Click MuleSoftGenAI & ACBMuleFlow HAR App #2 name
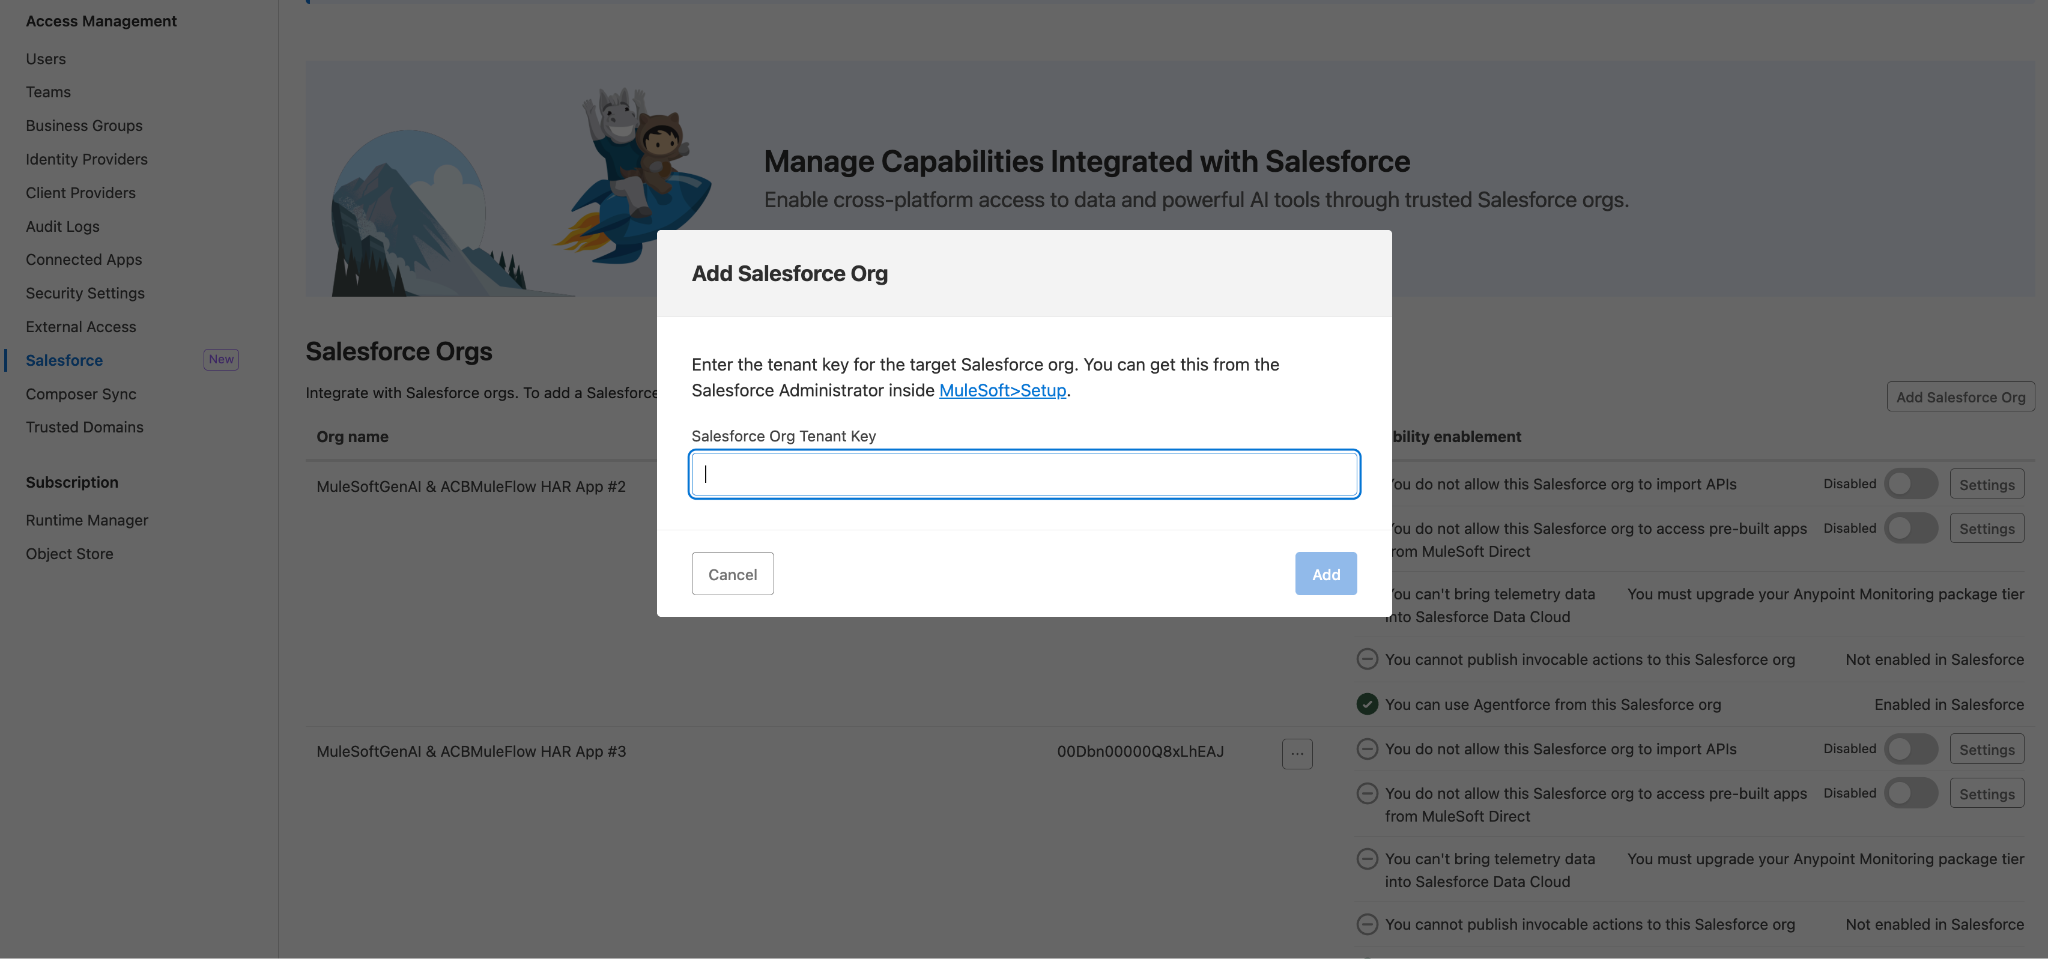The height and width of the screenshot is (959, 2048). coord(471,487)
